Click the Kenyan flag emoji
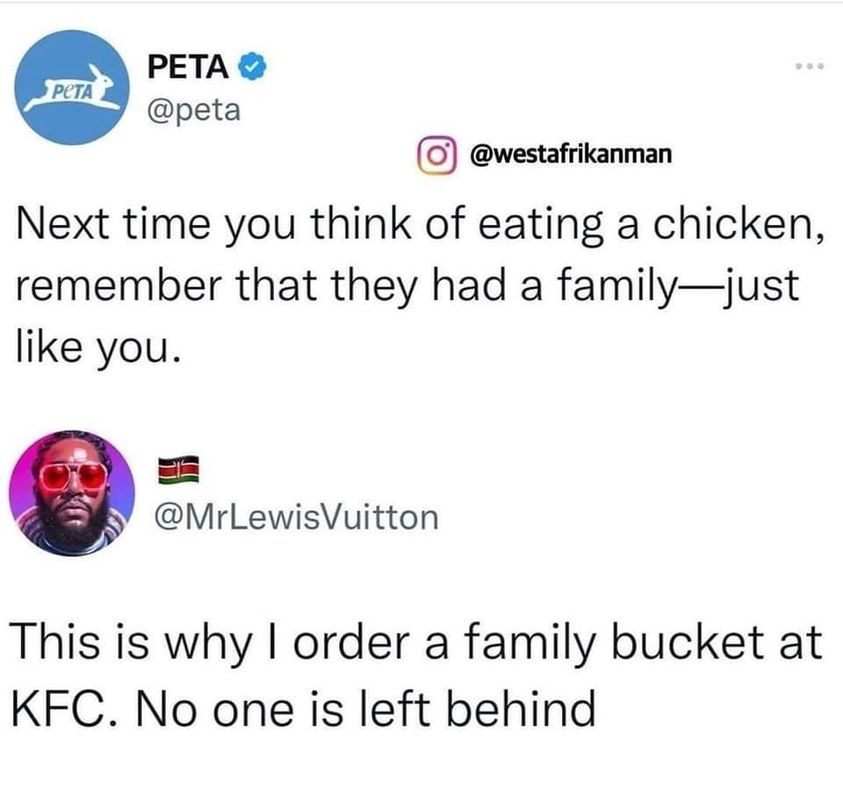843x810 pixels. tap(180, 469)
